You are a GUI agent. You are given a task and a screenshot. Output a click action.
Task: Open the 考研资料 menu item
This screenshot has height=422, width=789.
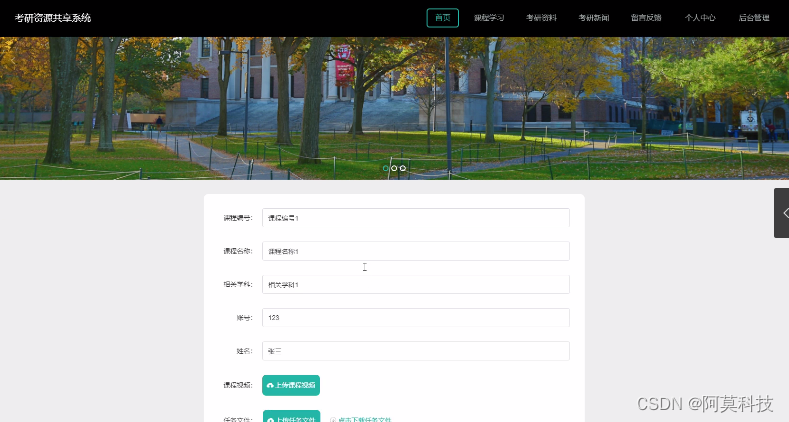click(541, 18)
